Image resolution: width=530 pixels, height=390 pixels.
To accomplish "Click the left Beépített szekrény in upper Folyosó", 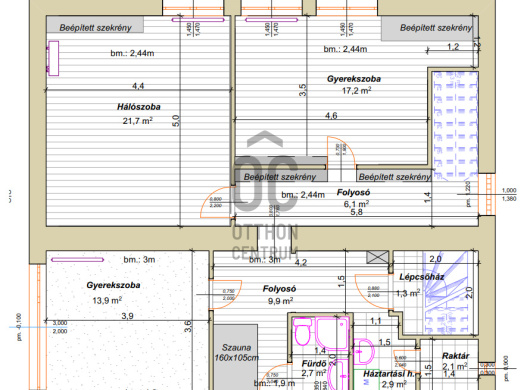I will coord(280,177).
